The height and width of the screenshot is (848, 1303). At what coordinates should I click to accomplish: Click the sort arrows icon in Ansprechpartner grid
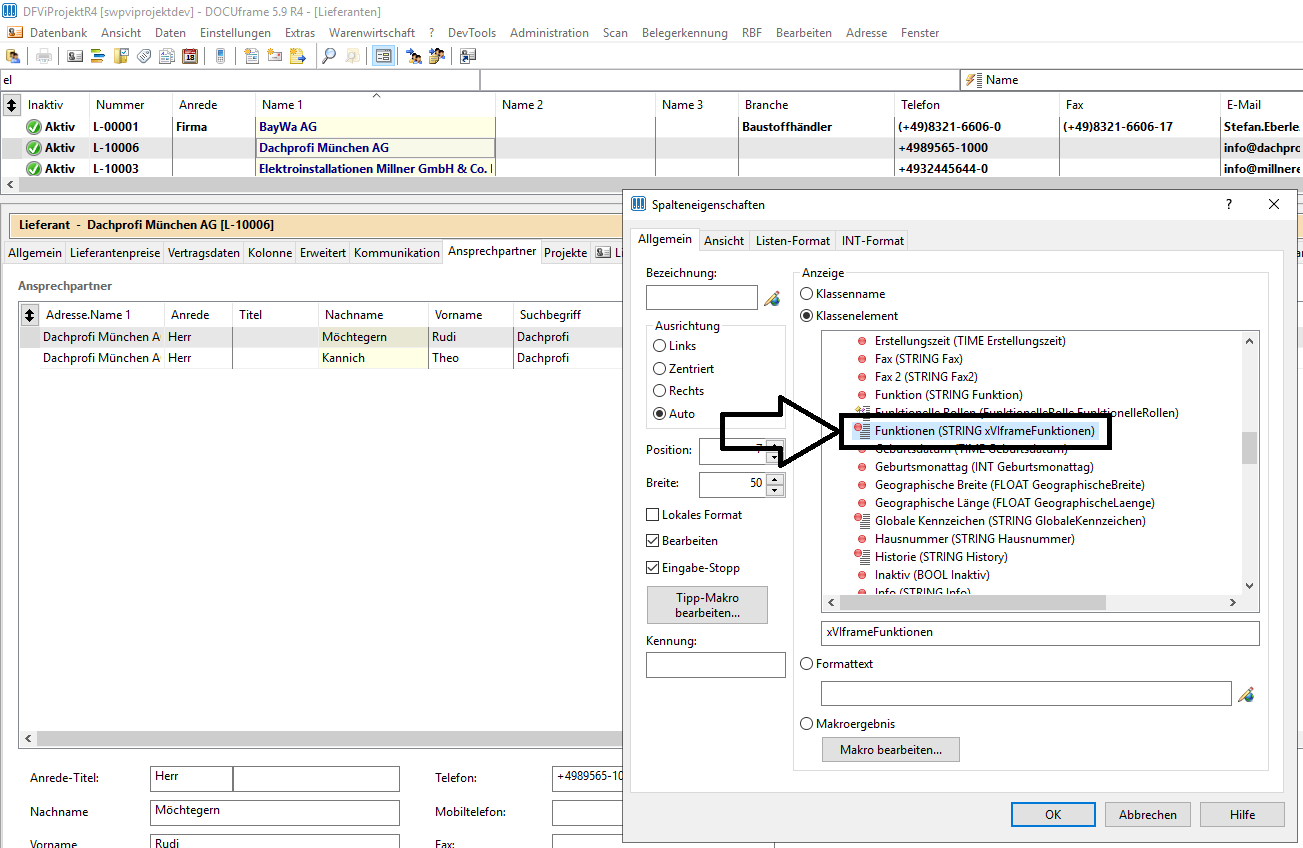(x=29, y=315)
